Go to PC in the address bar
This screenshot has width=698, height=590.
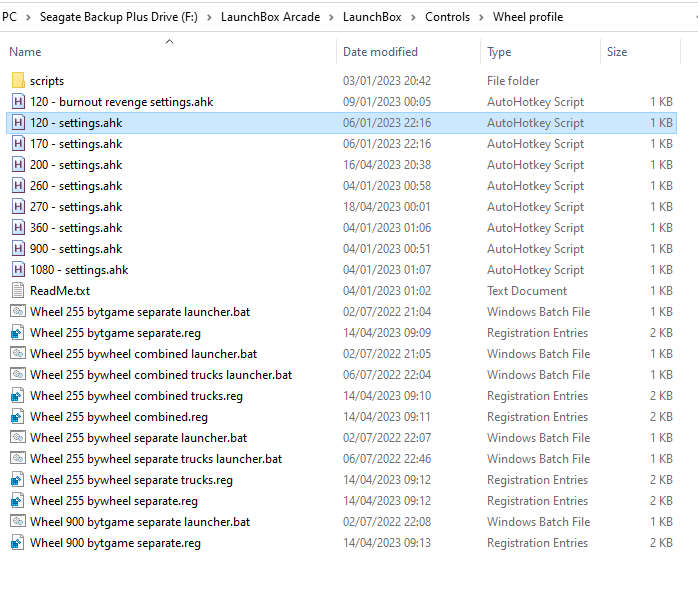(9, 17)
